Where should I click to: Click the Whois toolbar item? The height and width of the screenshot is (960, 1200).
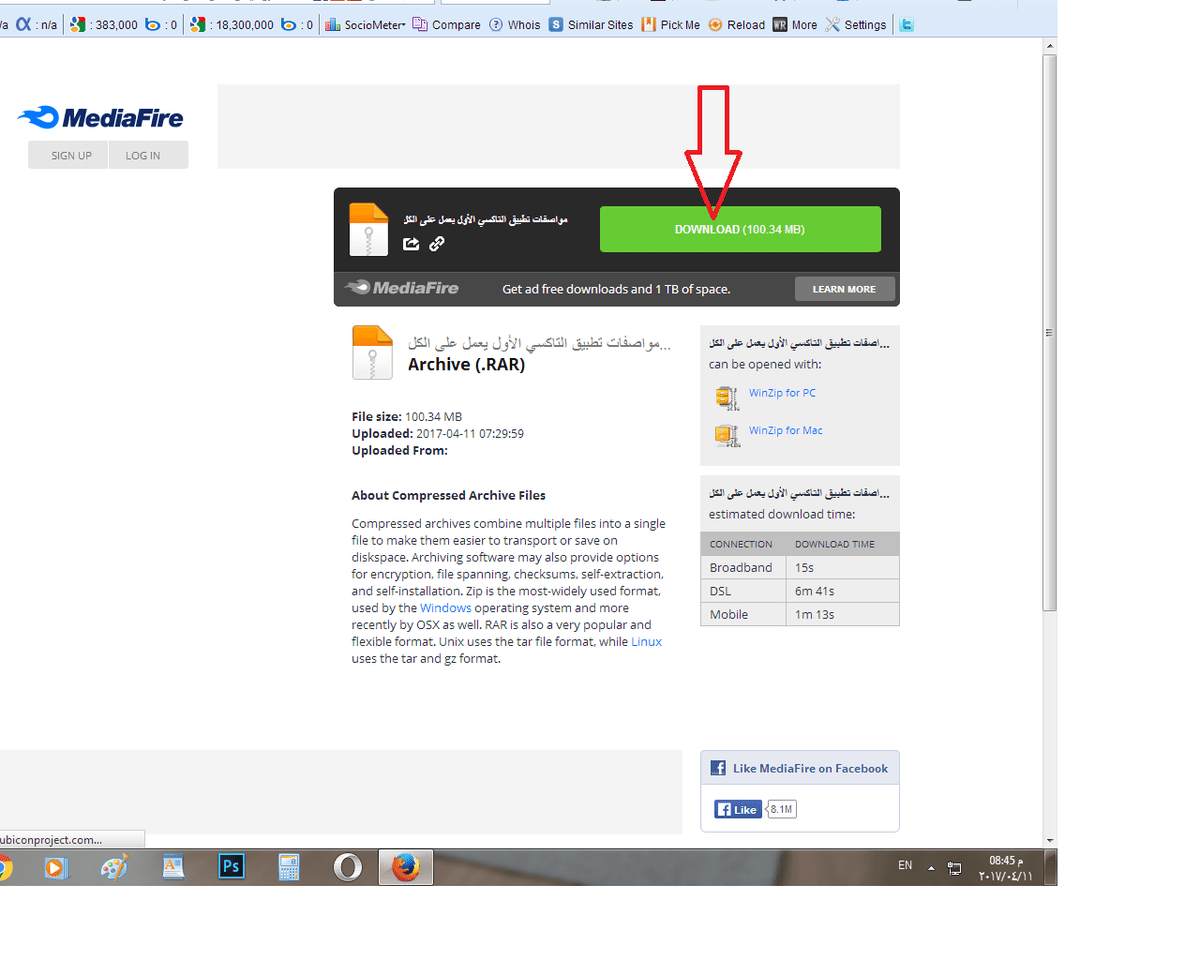point(515,25)
